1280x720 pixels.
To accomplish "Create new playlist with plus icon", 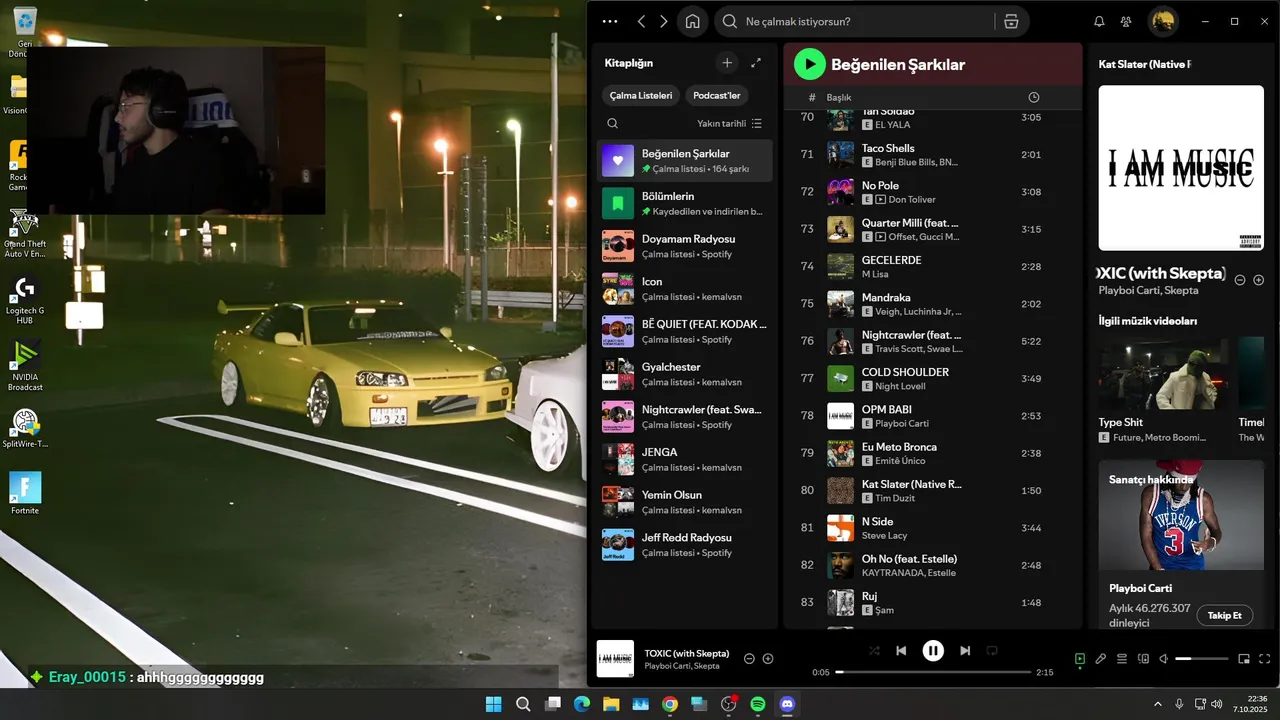I will (x=727, y=63).
